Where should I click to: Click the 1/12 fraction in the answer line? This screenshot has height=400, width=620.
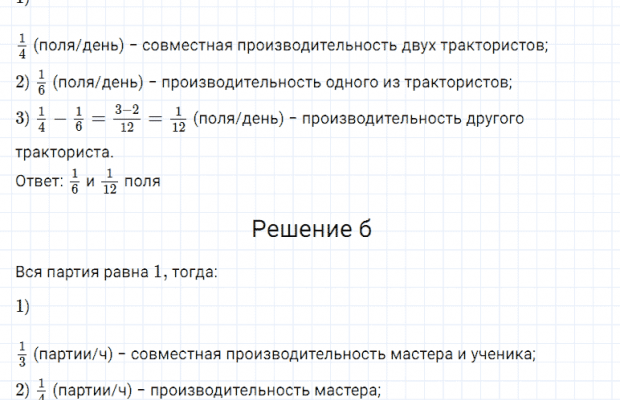(110, 182)
